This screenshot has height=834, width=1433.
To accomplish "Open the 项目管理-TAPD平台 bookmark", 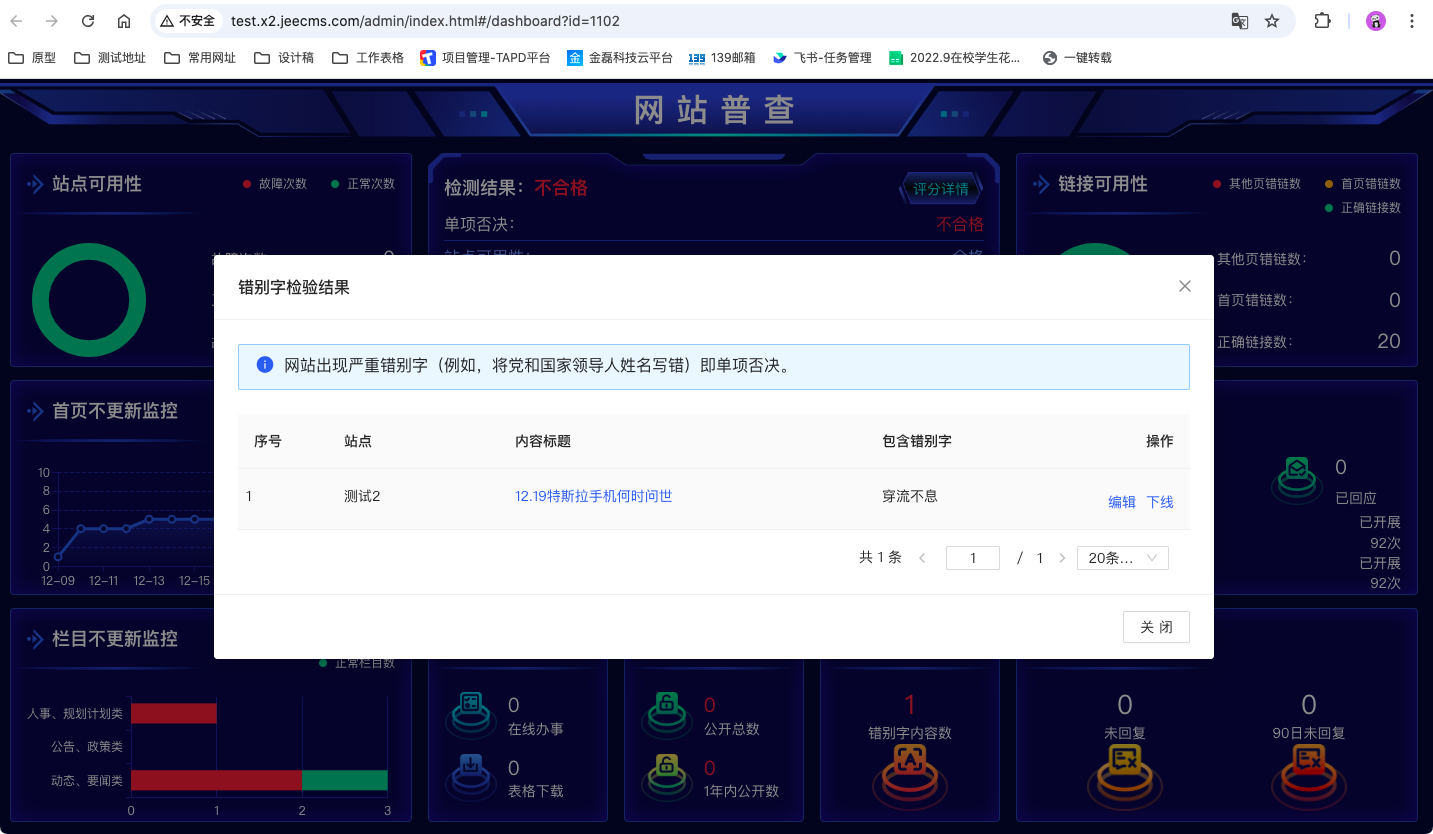I will [x=486, y=58].
